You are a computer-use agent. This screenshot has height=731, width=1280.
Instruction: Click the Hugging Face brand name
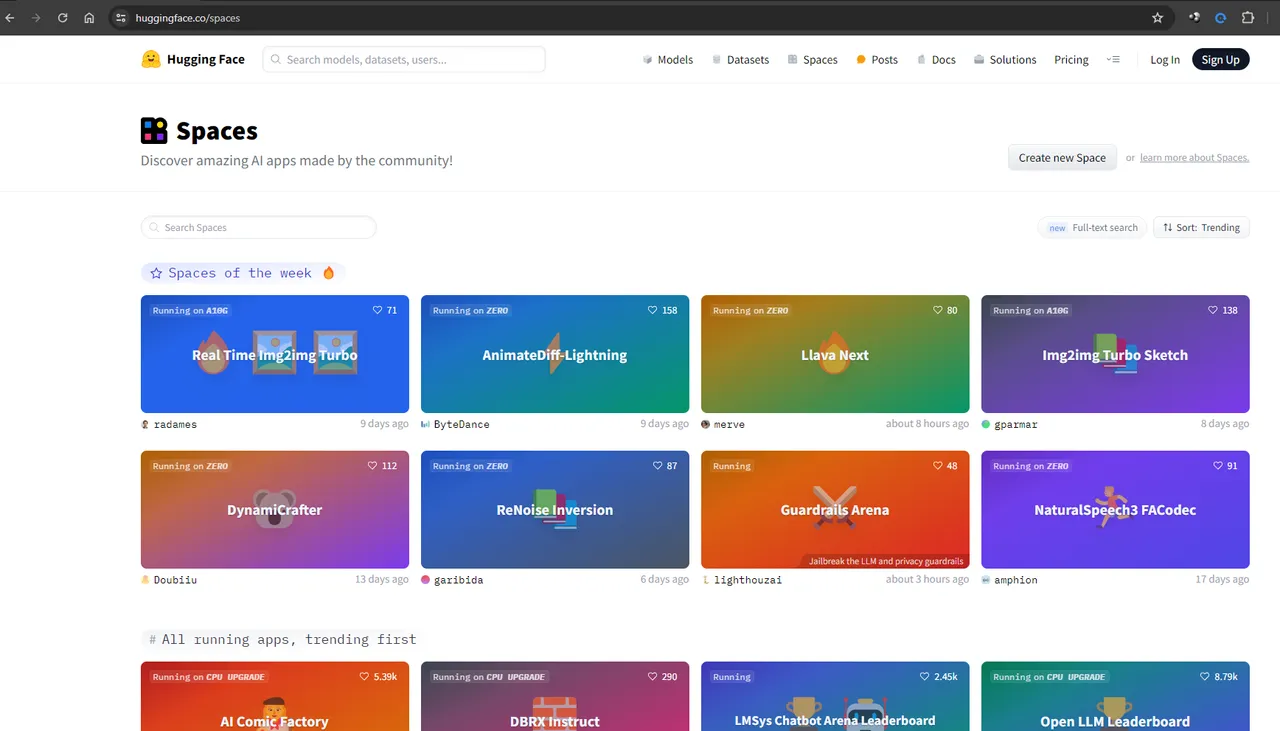tap(206, 59)
